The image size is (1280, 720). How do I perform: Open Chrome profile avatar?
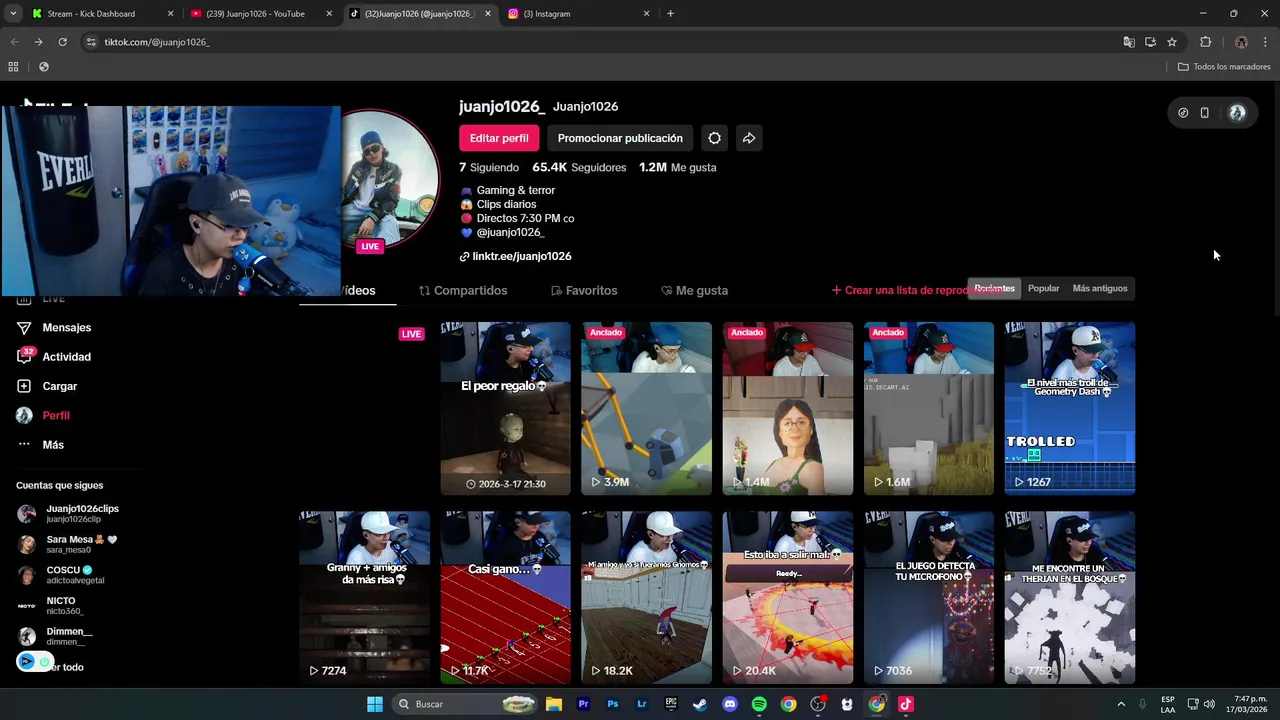click(x=1241, y=42)
